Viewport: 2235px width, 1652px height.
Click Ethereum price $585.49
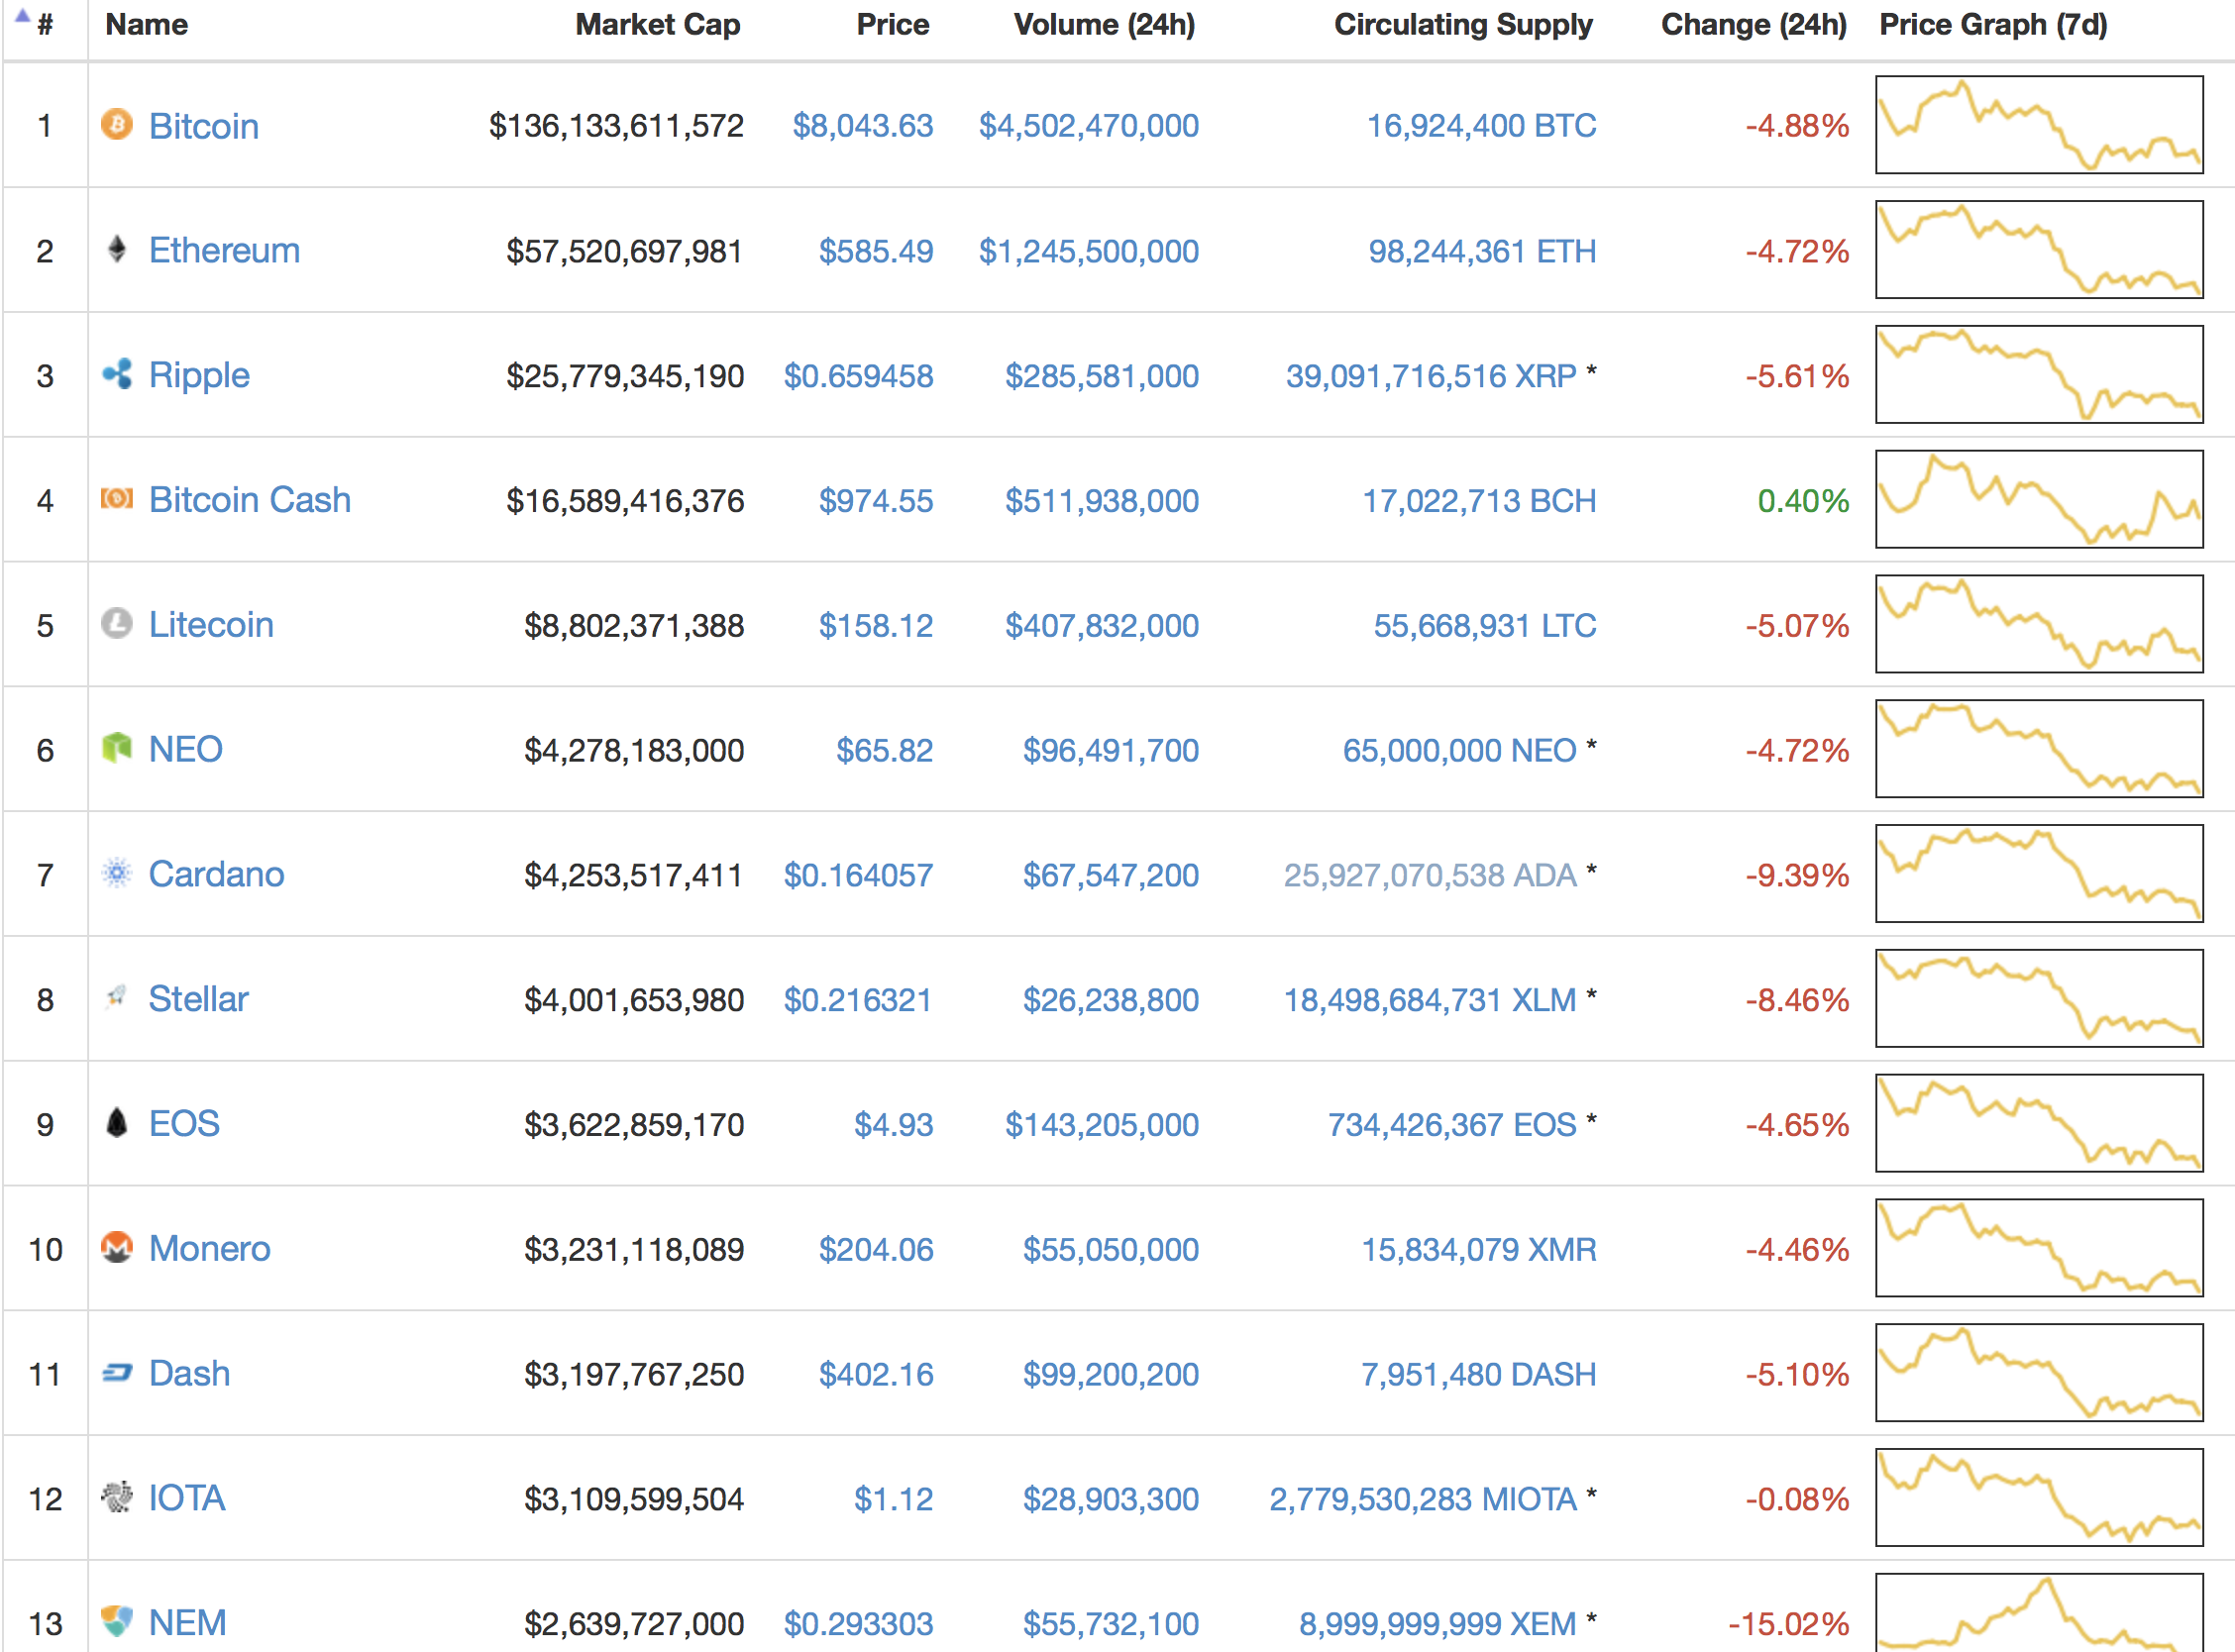(x=876, y=251)
